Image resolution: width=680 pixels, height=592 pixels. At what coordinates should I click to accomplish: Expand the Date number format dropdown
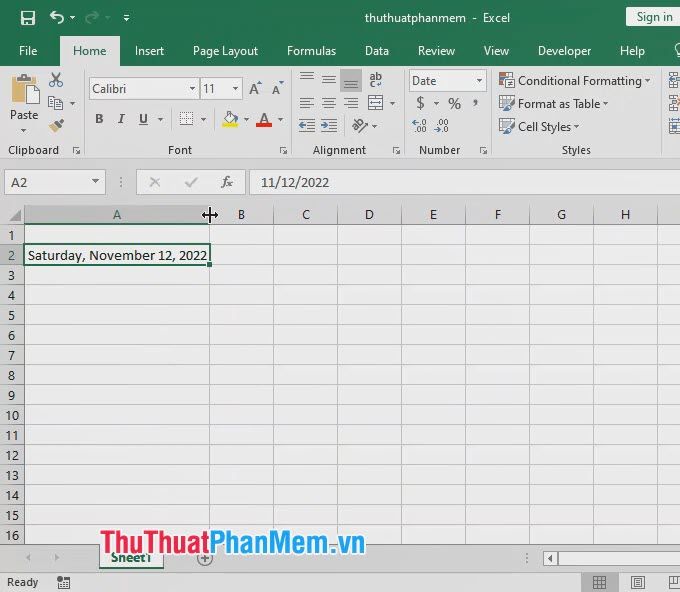479,81
